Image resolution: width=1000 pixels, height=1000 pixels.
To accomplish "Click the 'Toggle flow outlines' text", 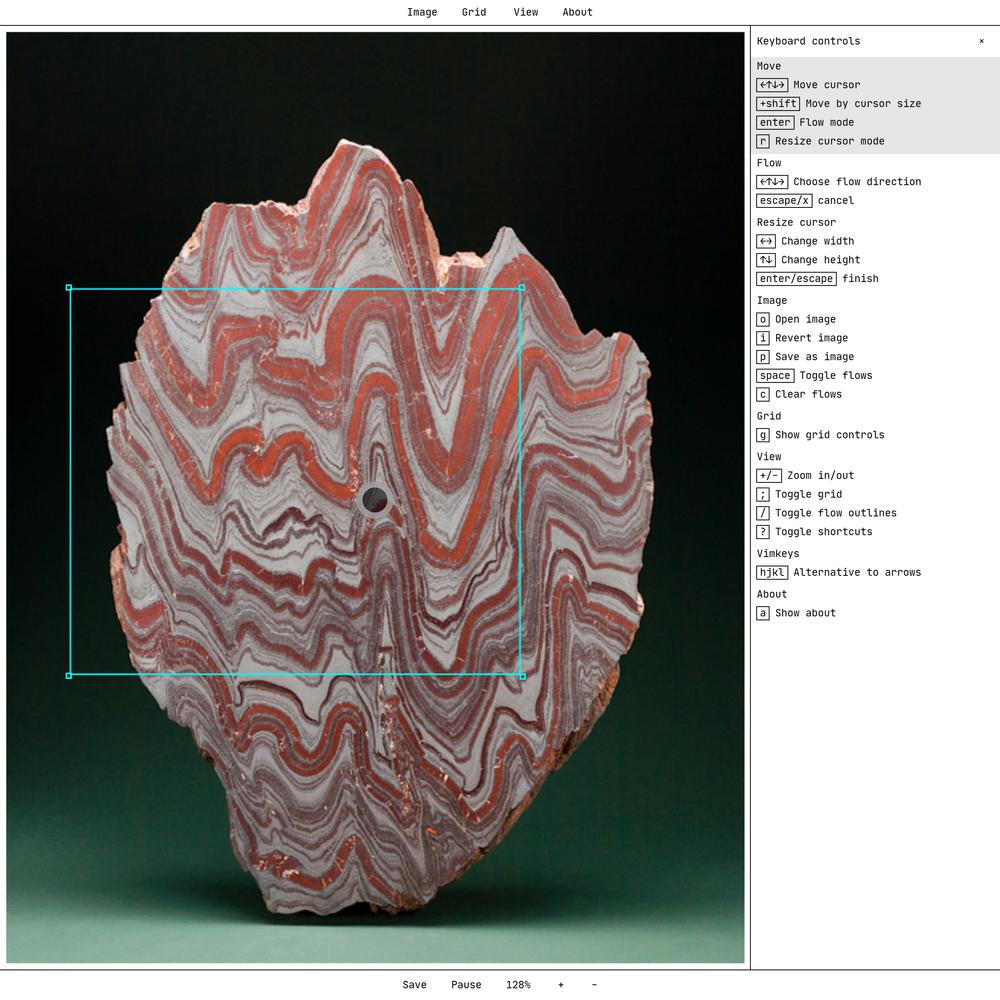I will click(x=835, y=513).
